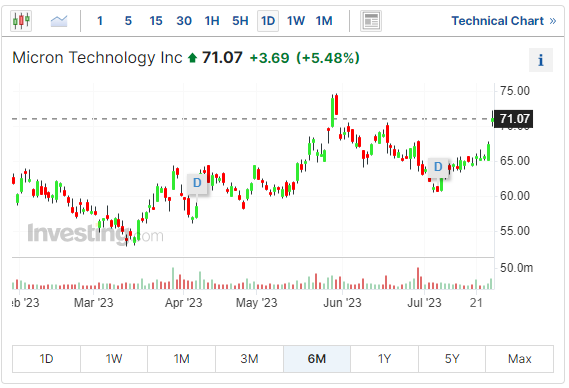Open the chart news layout icon
This screenshot has height=388, width=569.
371,21
